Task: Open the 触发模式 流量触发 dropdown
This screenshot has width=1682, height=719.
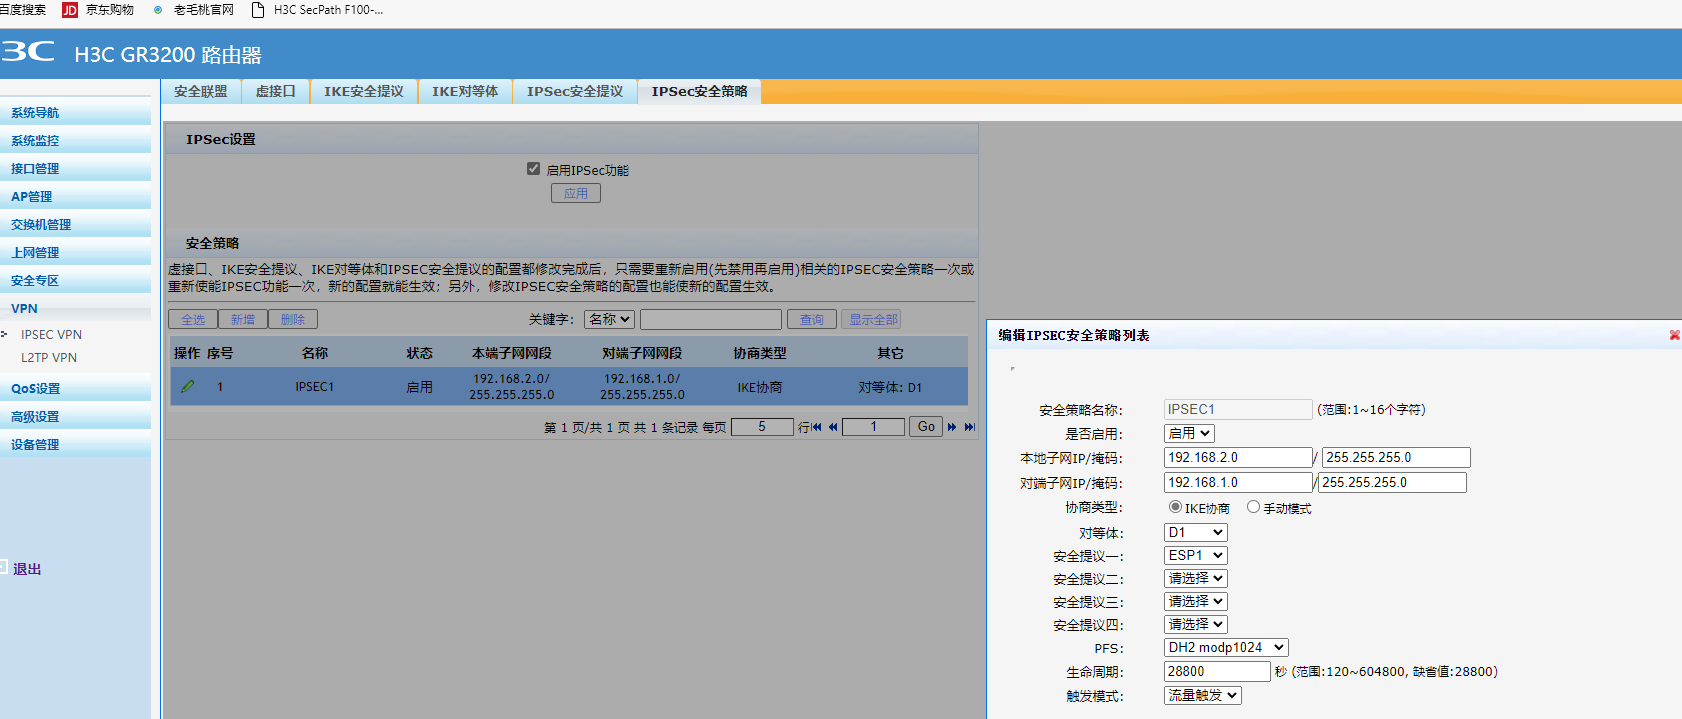Action: point(1202,695)
